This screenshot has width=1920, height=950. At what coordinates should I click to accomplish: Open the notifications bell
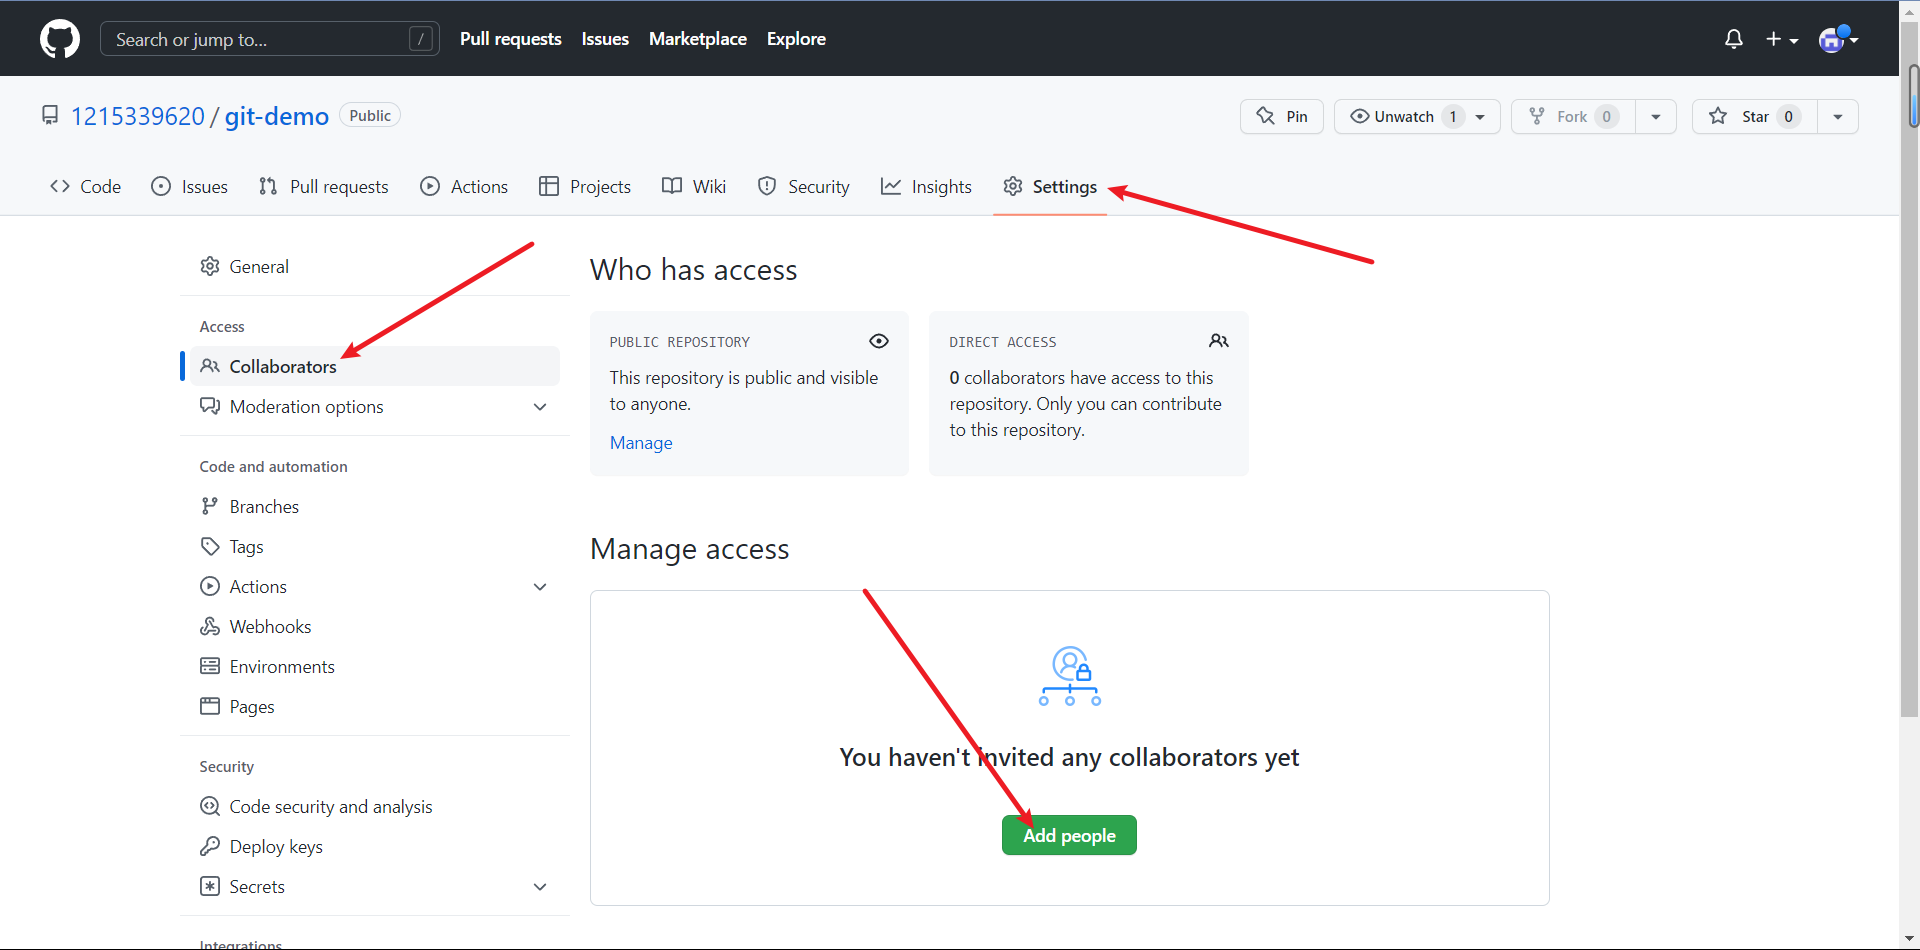click(1734, 39)
